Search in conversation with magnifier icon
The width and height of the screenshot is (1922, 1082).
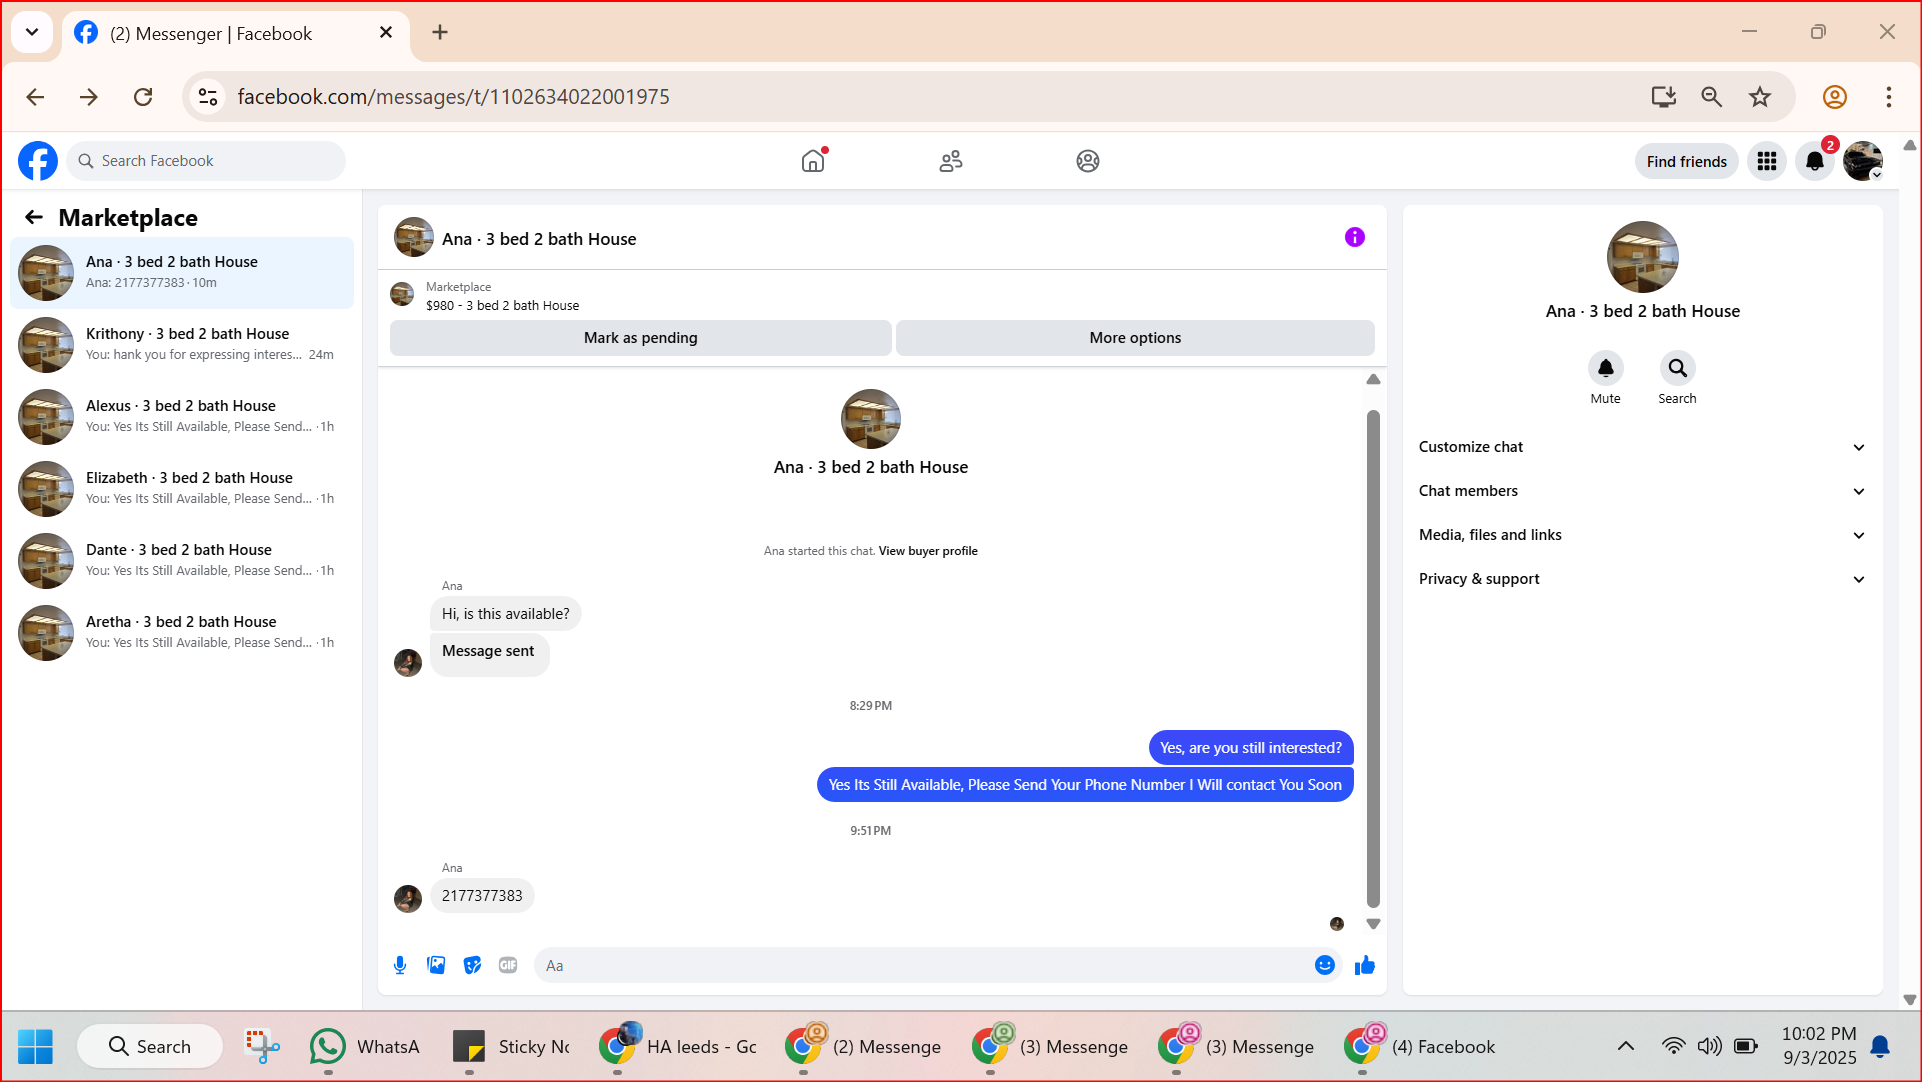pos(1678,368)
